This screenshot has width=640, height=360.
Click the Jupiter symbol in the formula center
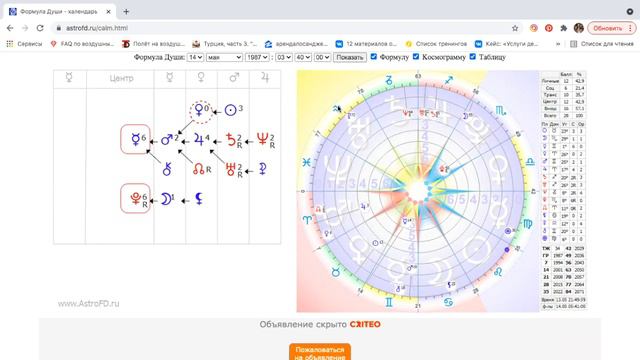(199, 140)
